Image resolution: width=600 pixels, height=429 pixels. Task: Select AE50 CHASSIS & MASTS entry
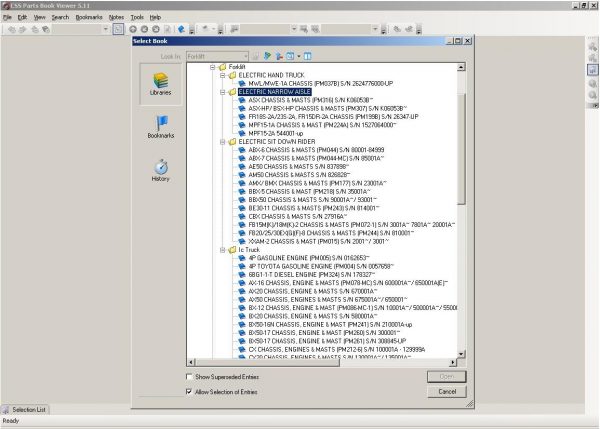298,167
